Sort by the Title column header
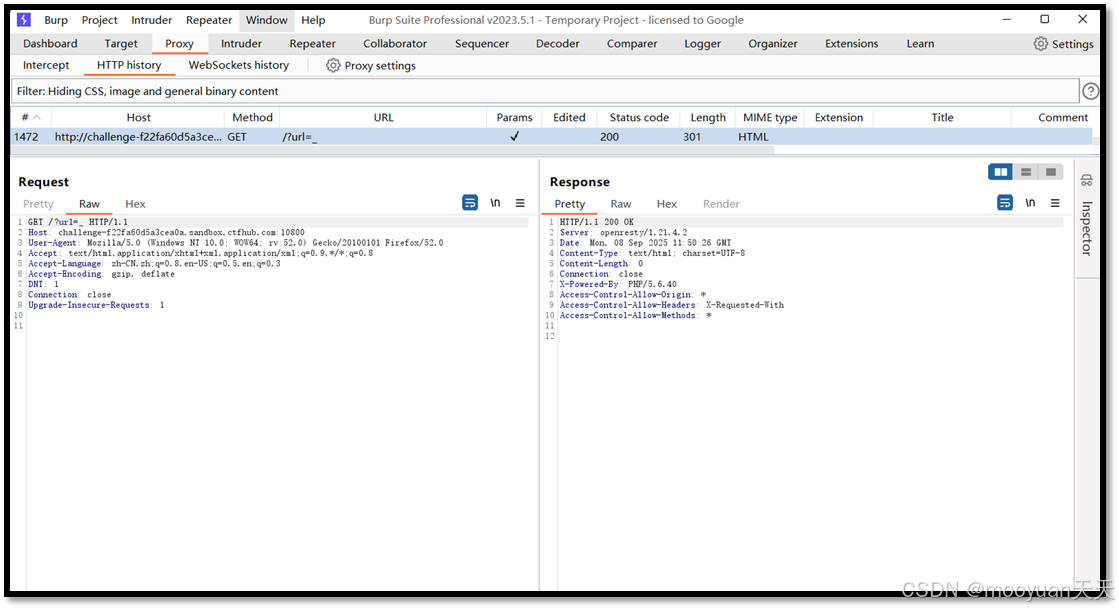Viewport: 1119px width, 610px height. 942,117
